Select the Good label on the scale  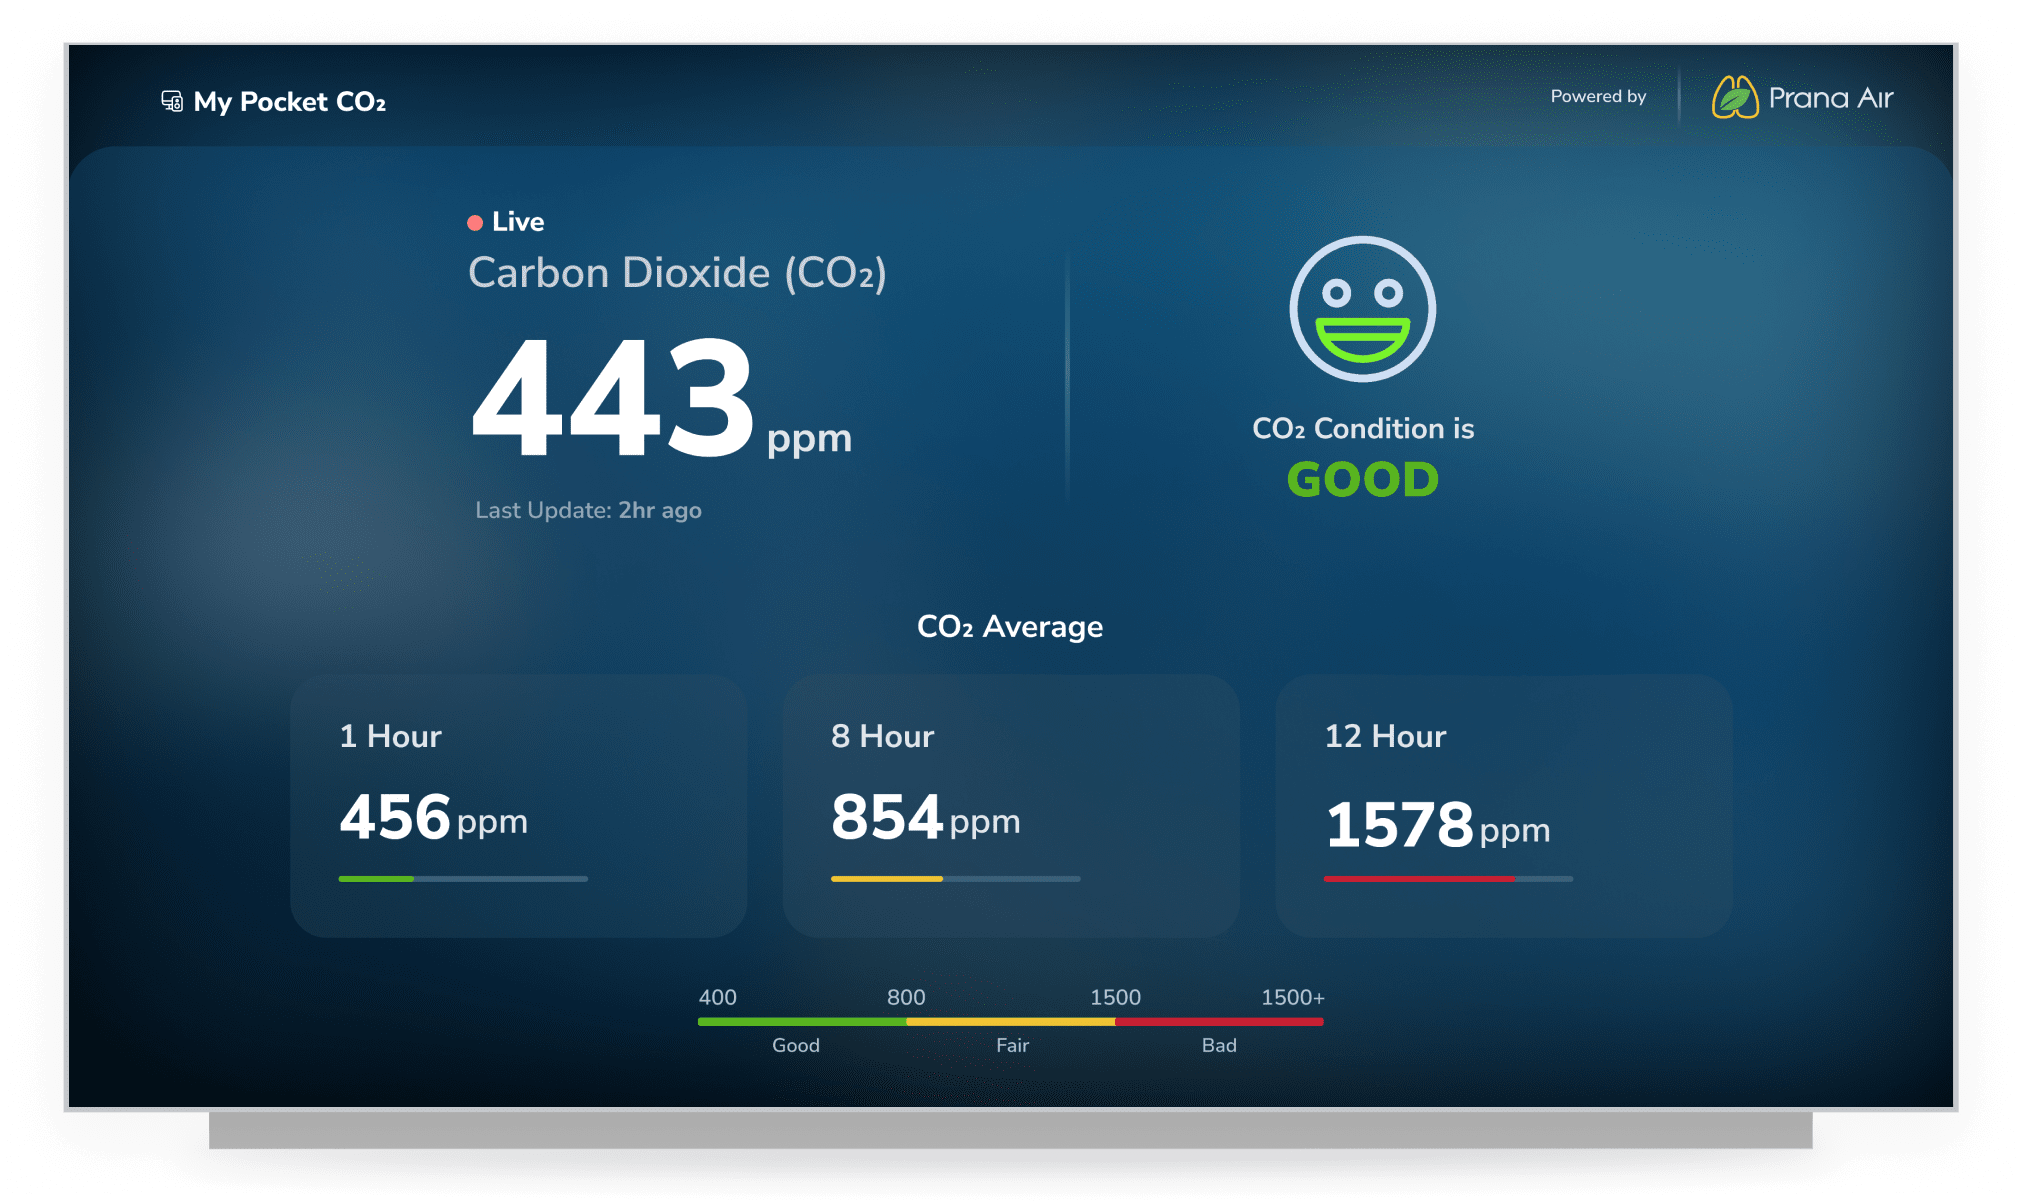[x=795, y=1044]
